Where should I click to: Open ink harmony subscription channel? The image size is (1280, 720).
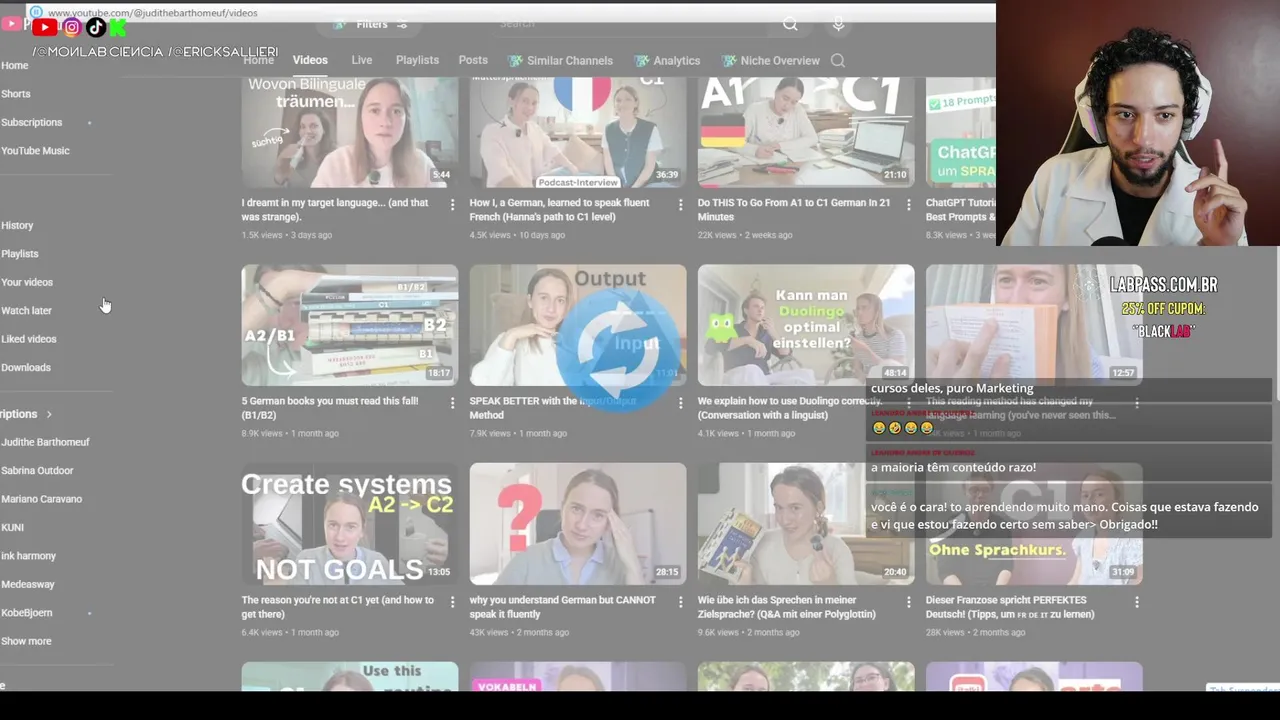(x=28, y=556)
